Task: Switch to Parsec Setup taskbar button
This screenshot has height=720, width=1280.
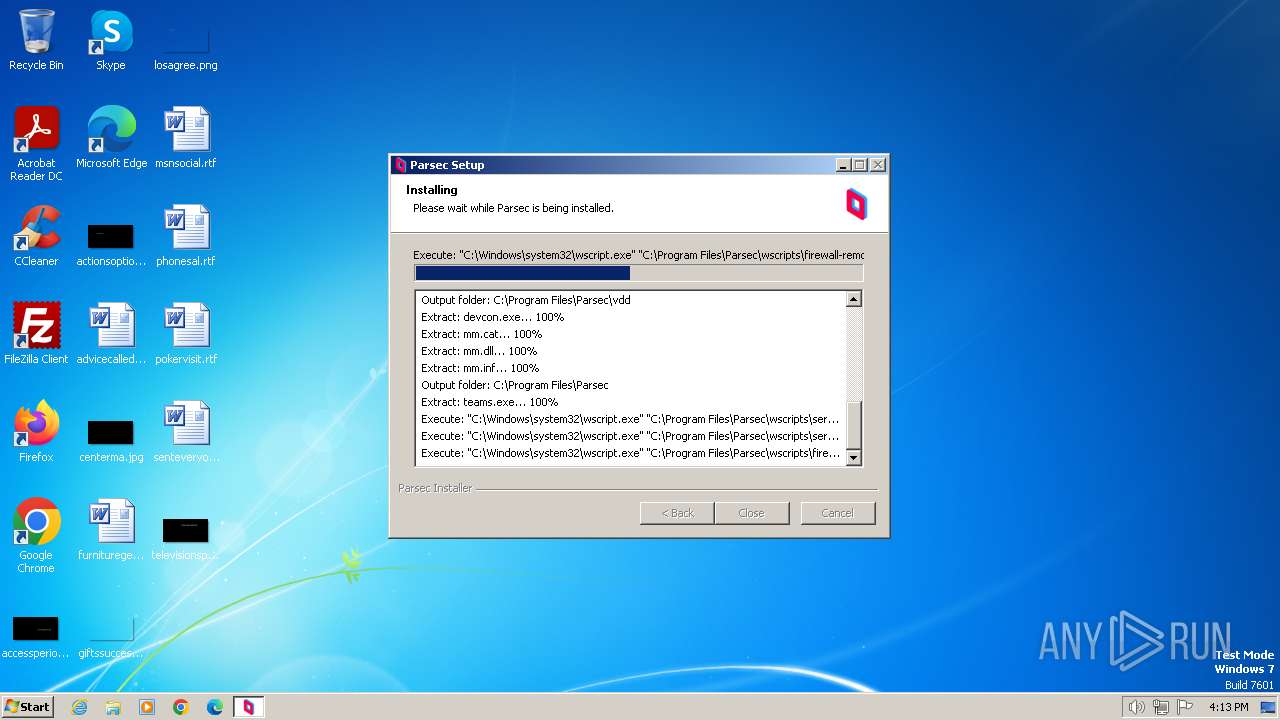Action: pyautogui.click(x=249, y=707)
